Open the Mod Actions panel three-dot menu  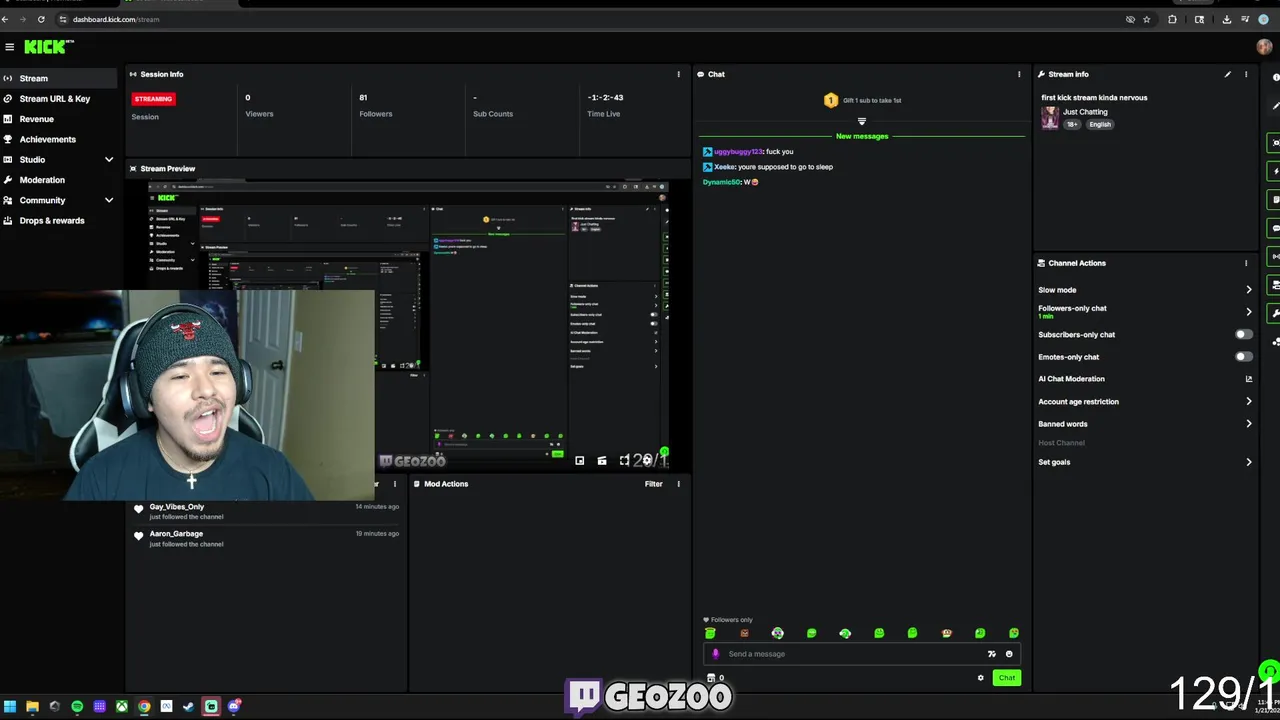[x=678, y=484]
